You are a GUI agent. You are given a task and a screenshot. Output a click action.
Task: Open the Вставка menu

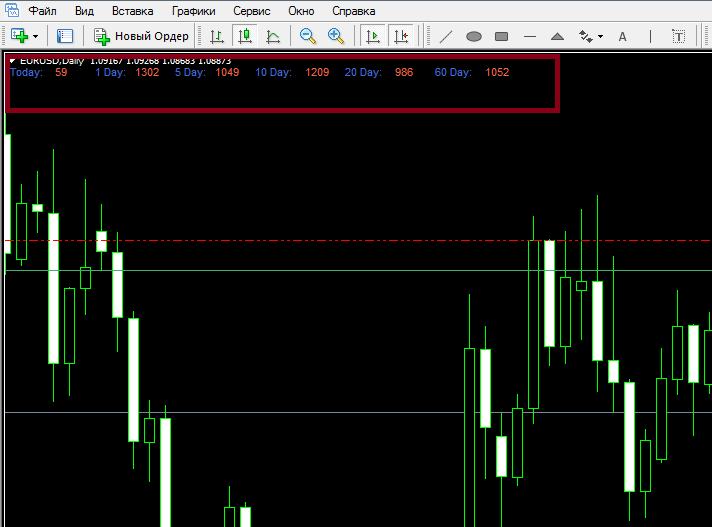pos(133,11)
